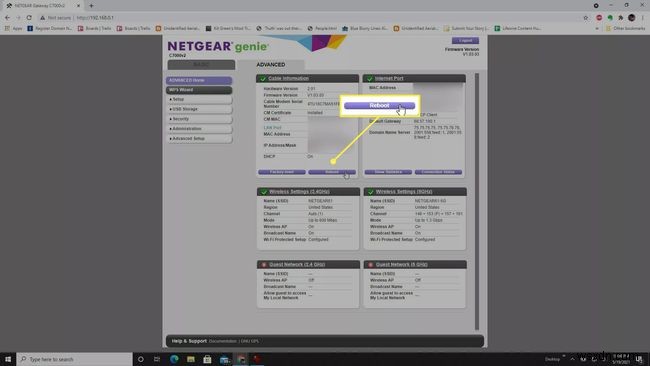This screenshot has height=366, width=650.
Task: Open the Other bookmarks folder
Action: [626, 28]
